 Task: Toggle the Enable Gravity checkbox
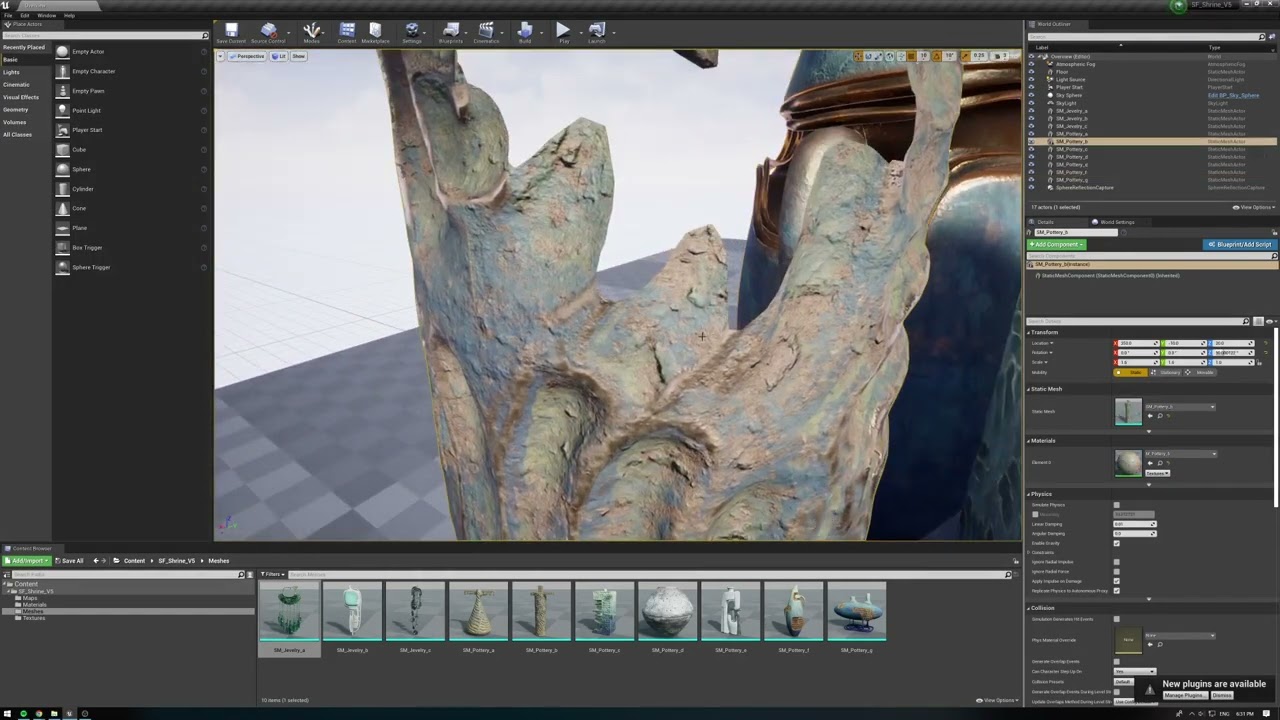[x=1117, y=543]
